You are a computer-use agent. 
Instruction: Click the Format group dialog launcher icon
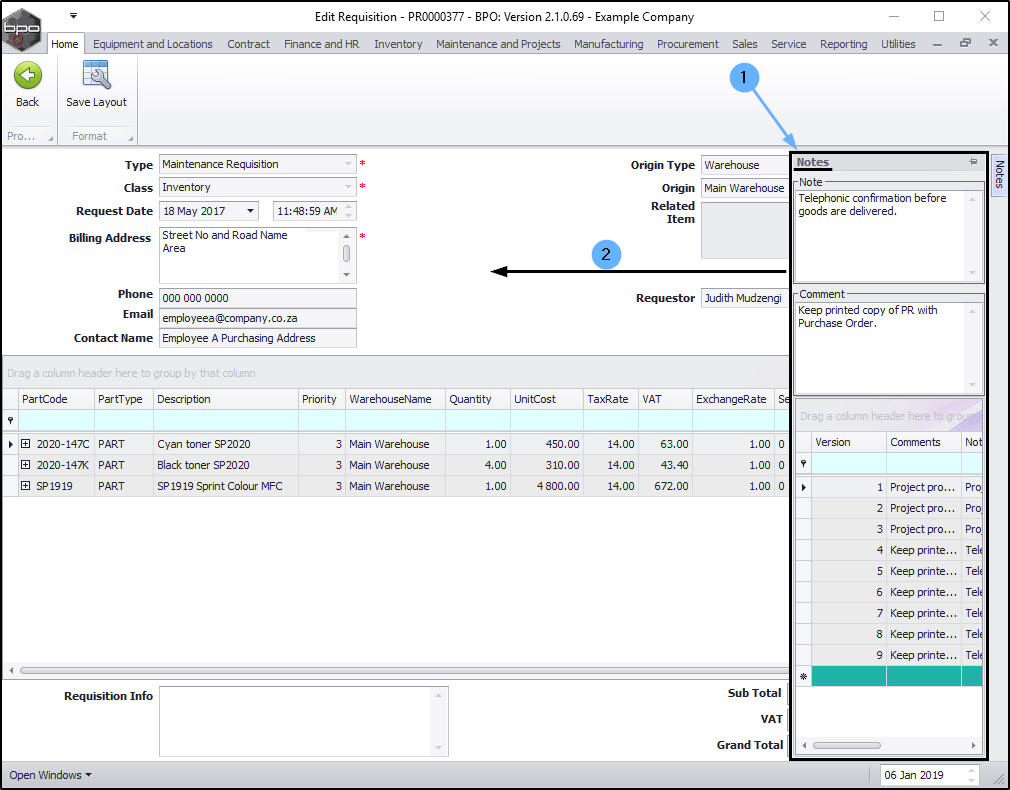click(x=132, y=138)
